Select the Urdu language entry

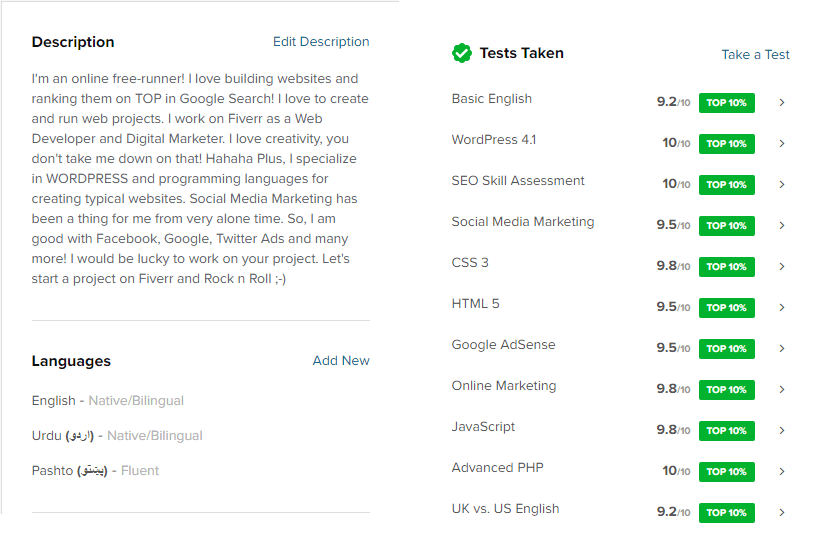click(117, 436)
